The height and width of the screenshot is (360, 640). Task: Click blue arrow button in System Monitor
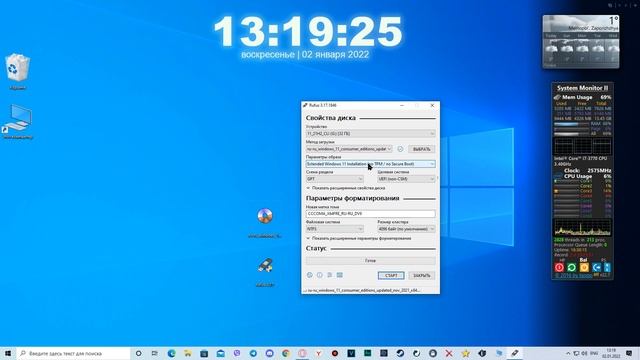tap(596, 267)
